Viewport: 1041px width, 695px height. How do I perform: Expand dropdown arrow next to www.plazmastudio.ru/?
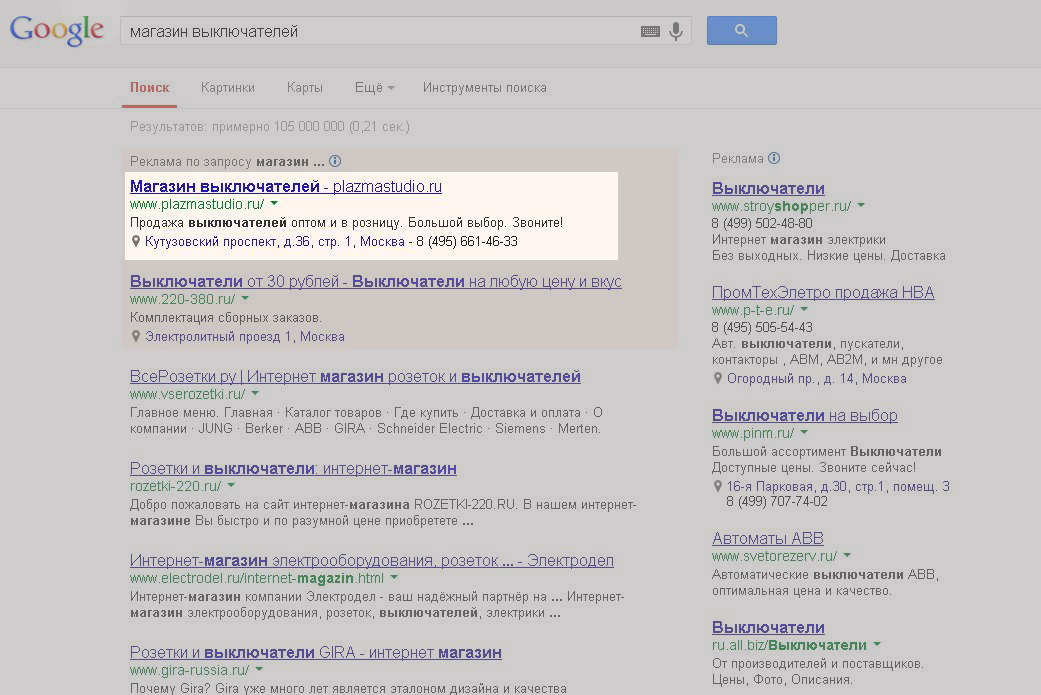click(274, 204)
